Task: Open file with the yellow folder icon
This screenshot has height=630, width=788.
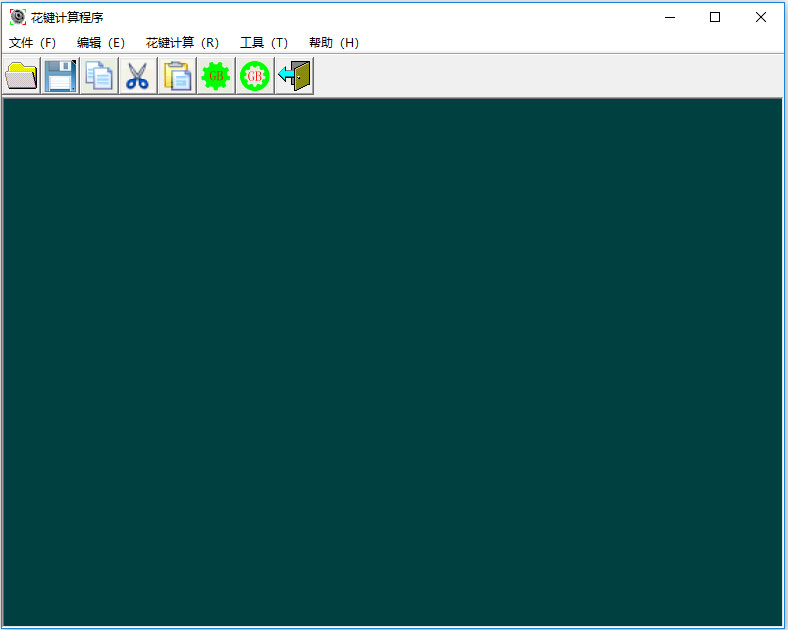Action: click(x=21, y=76)
